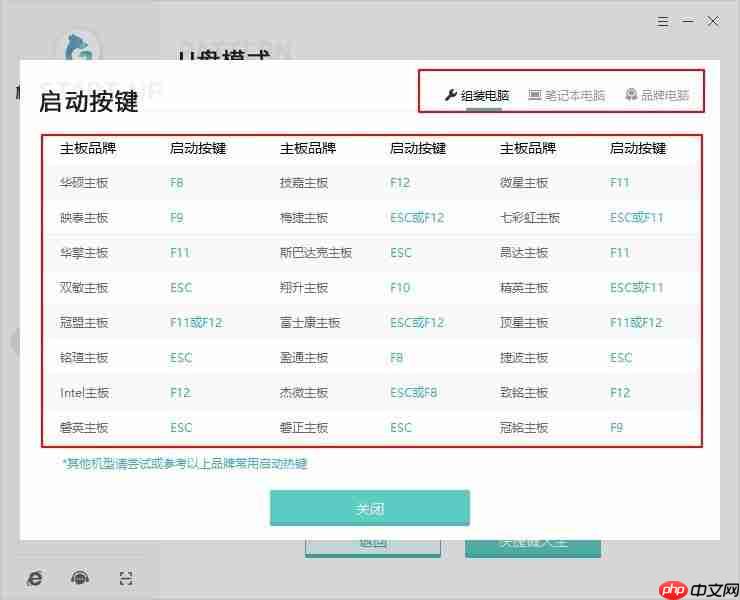Click the 梅捷主板 cell

click(303, 218)
